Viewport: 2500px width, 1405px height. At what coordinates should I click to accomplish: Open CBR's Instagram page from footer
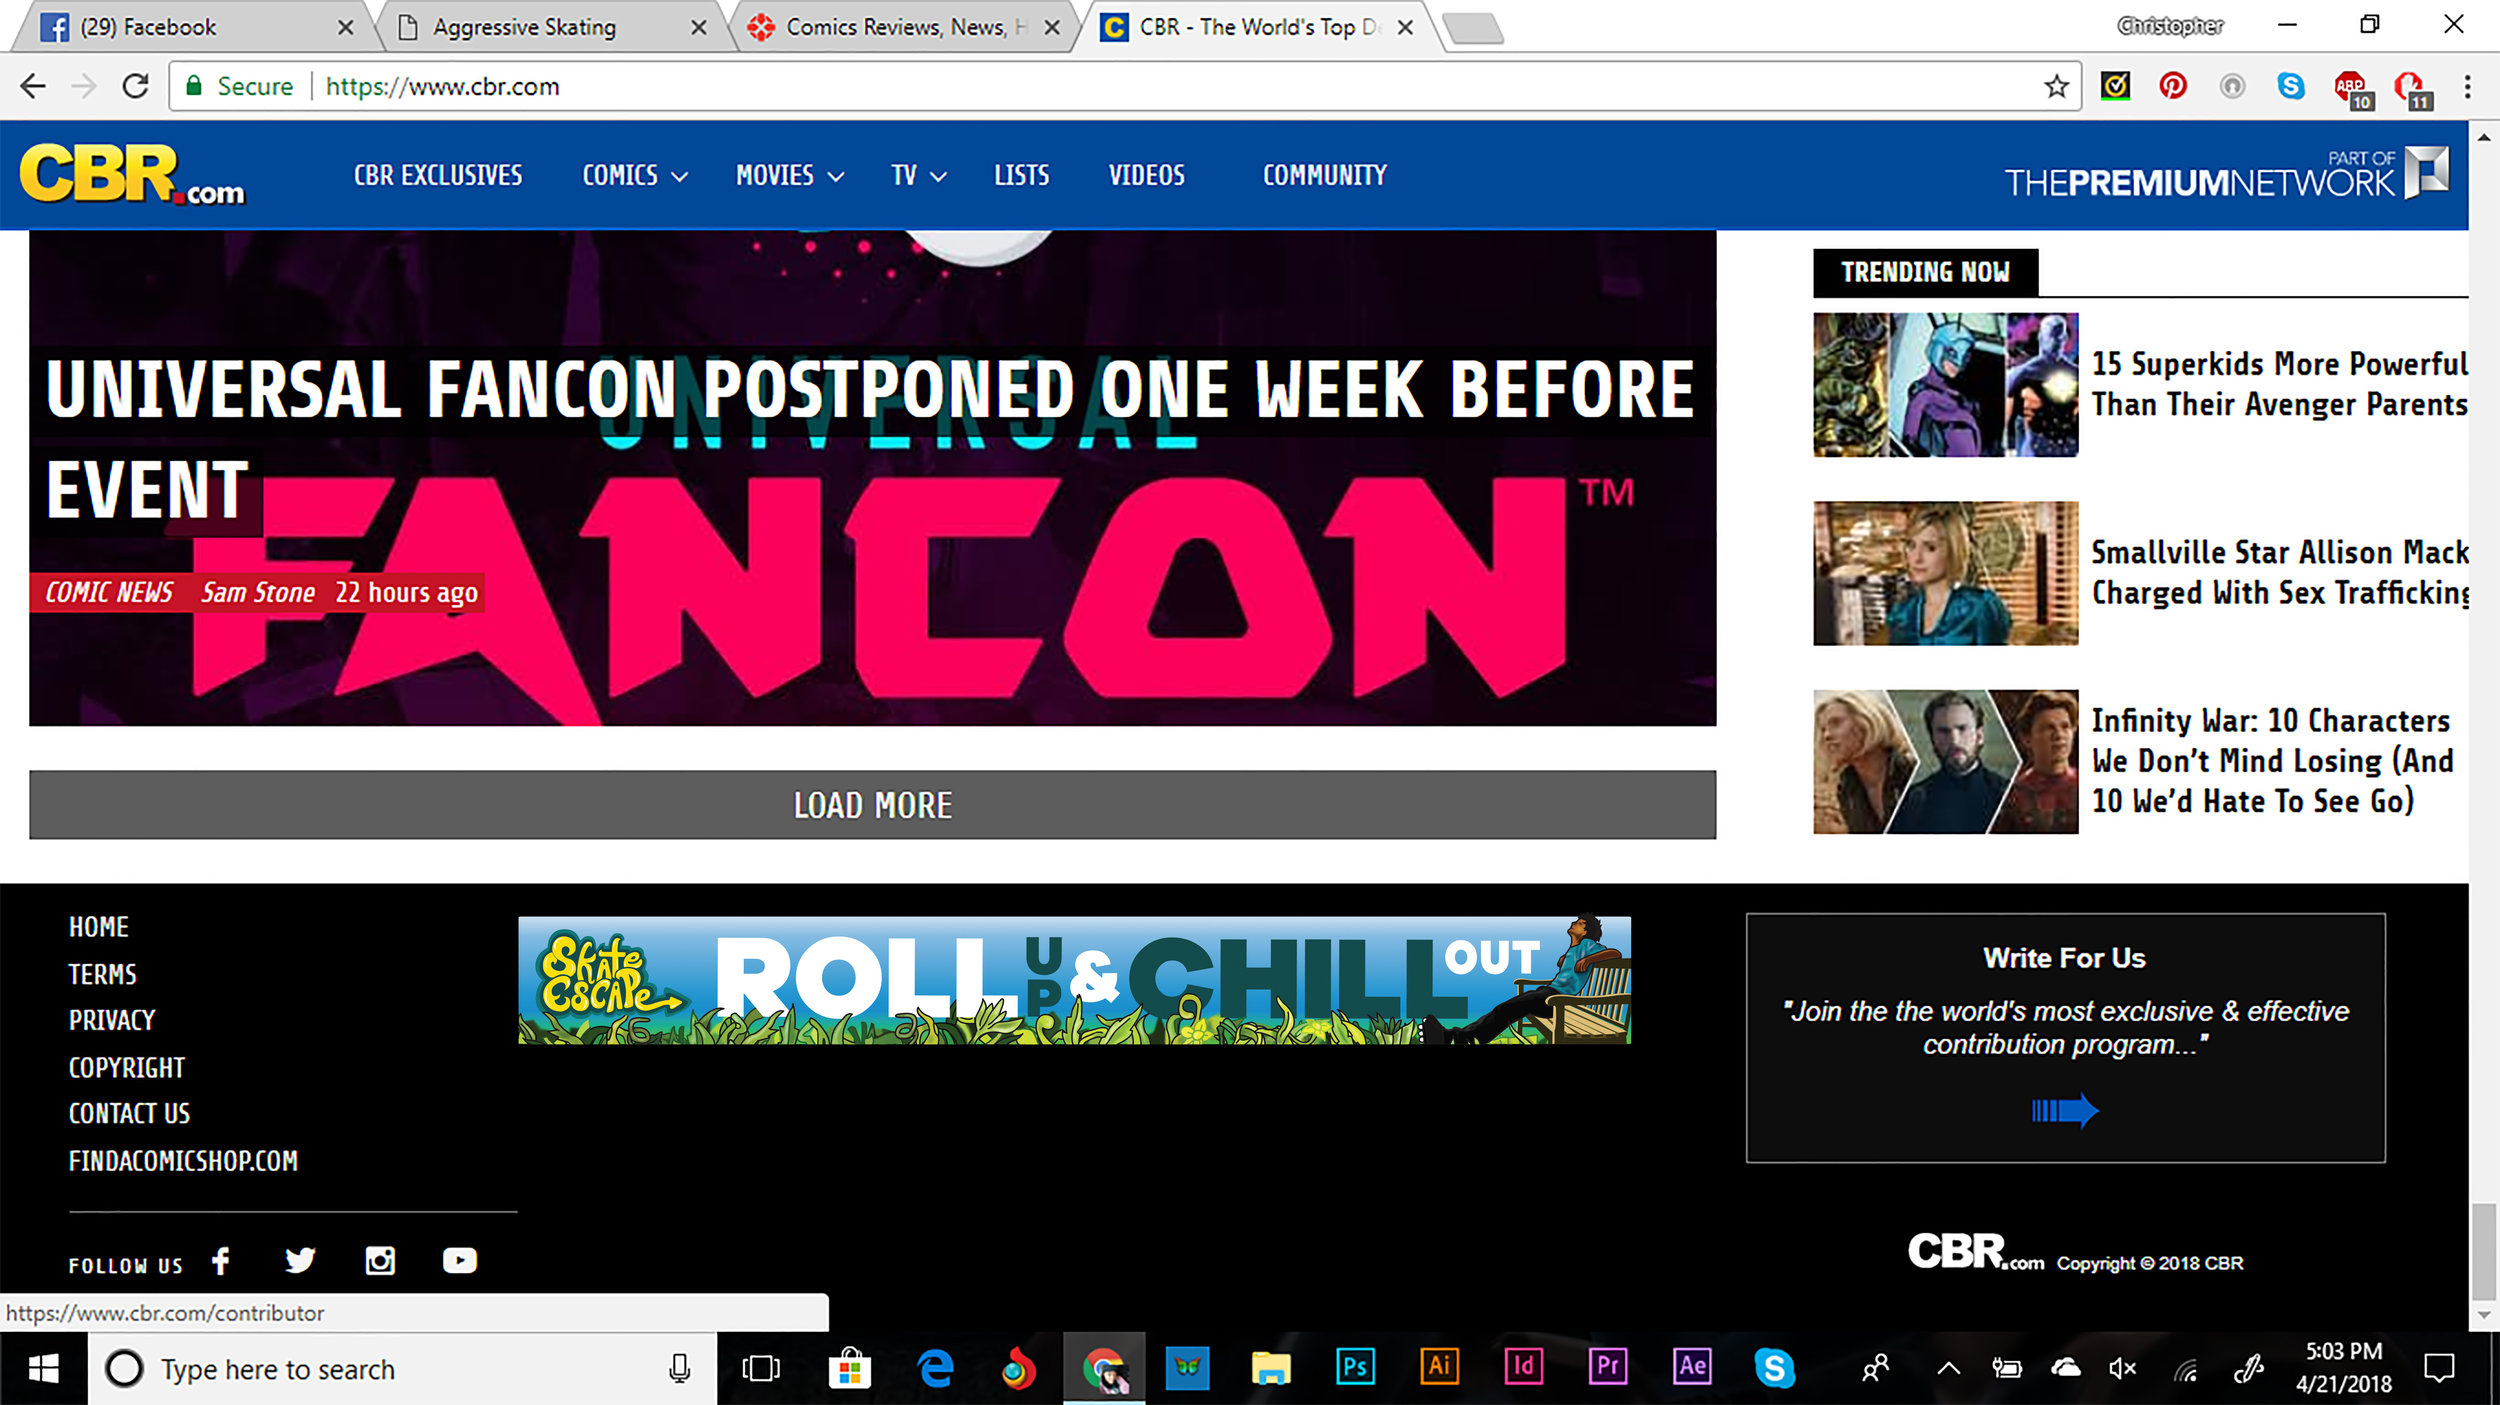[x=380, y=1260]
